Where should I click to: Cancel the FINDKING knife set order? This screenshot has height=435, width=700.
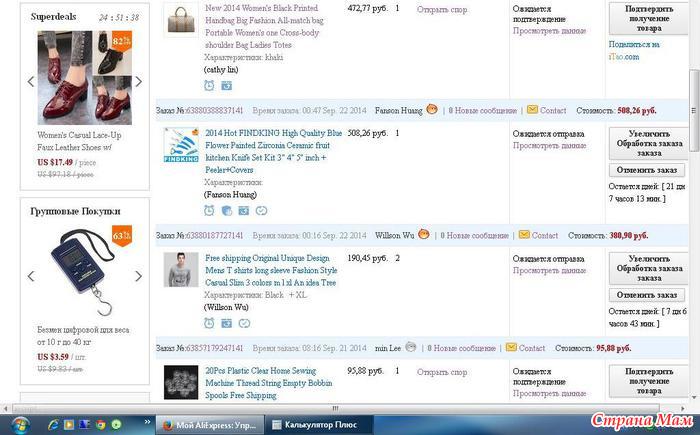point(646,170)
